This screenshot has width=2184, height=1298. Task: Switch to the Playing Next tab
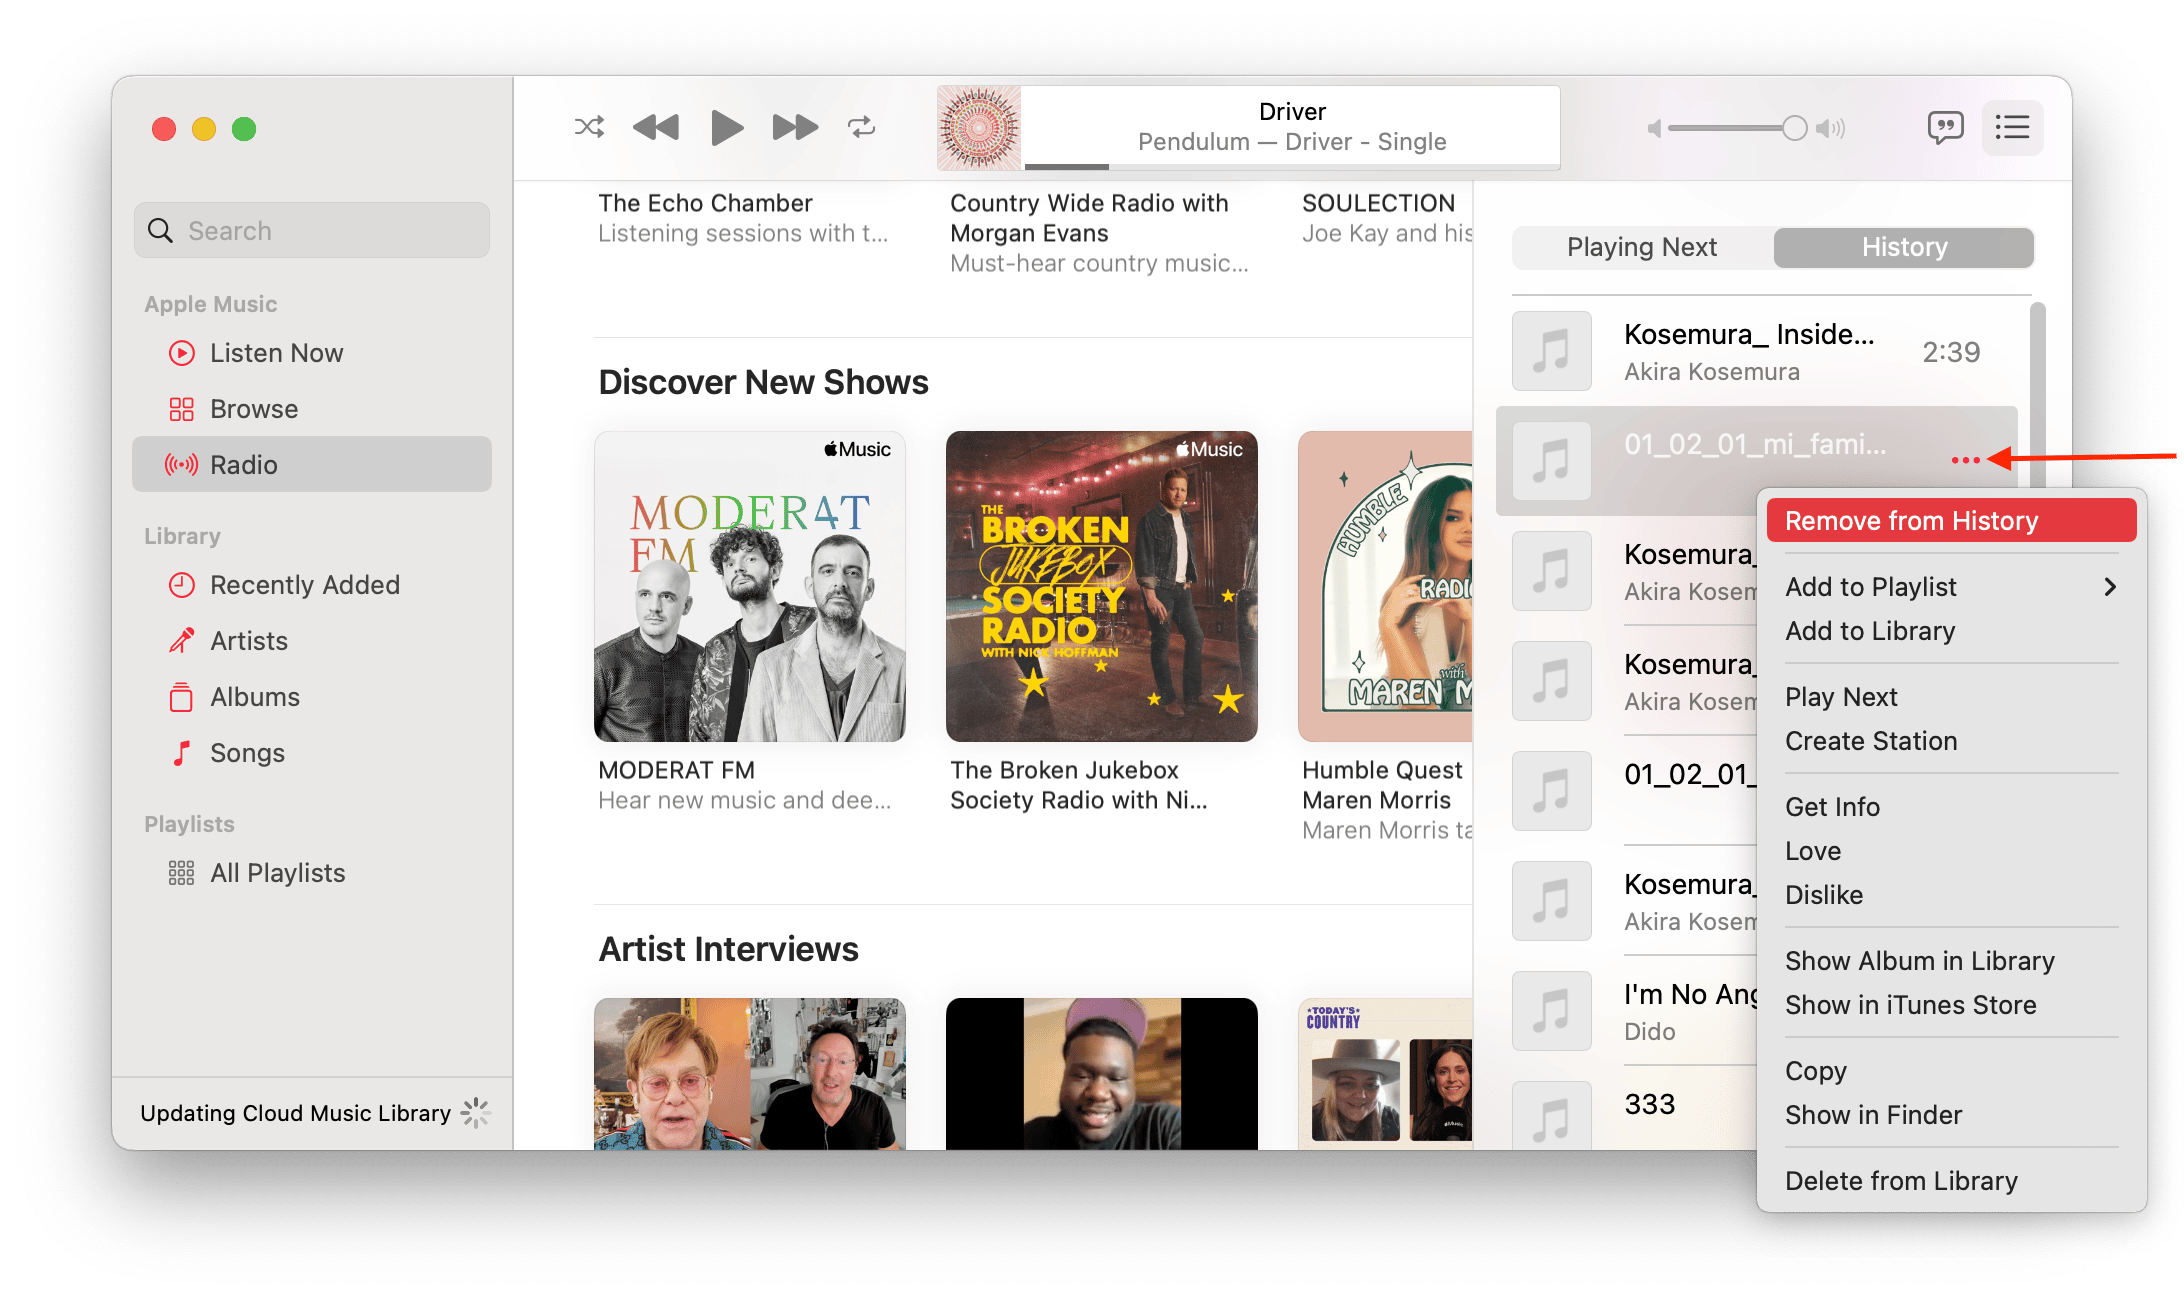pos(1642,247)
